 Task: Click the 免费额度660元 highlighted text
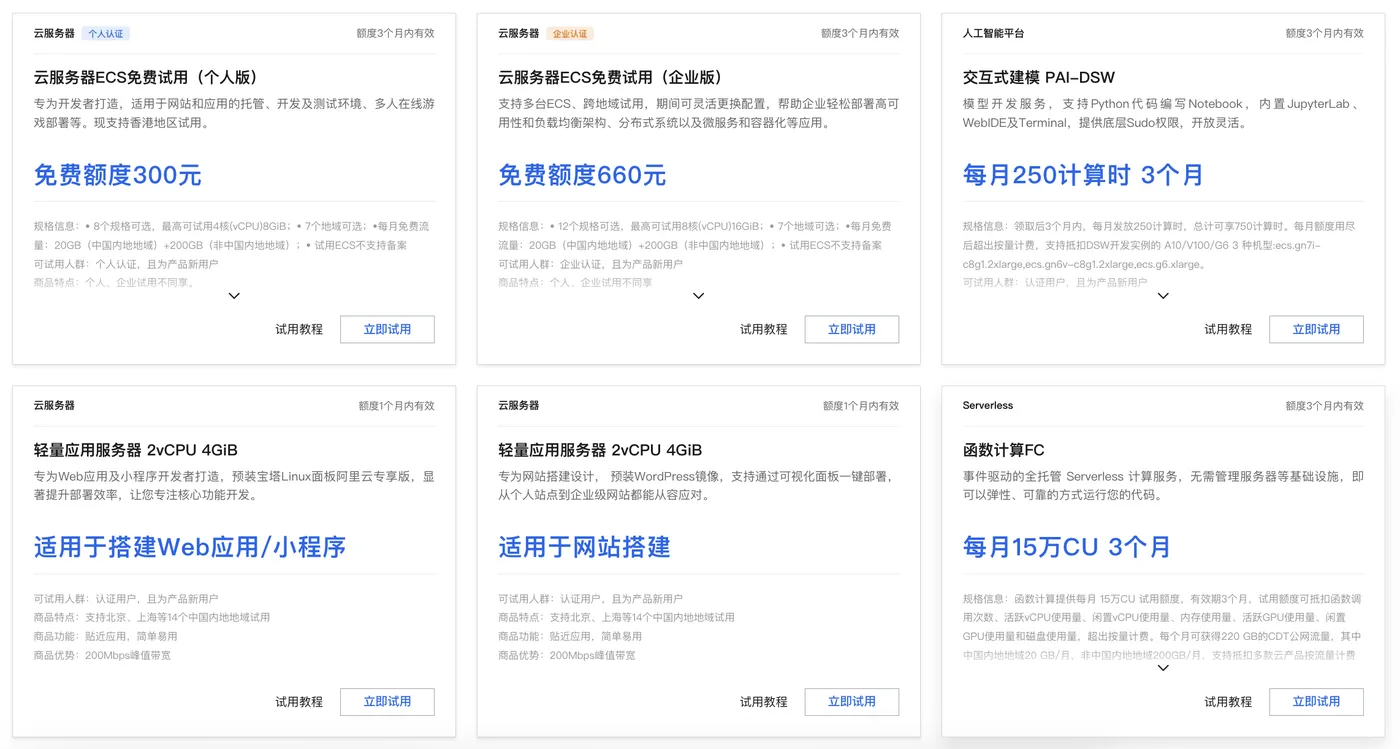pos(581,176)
